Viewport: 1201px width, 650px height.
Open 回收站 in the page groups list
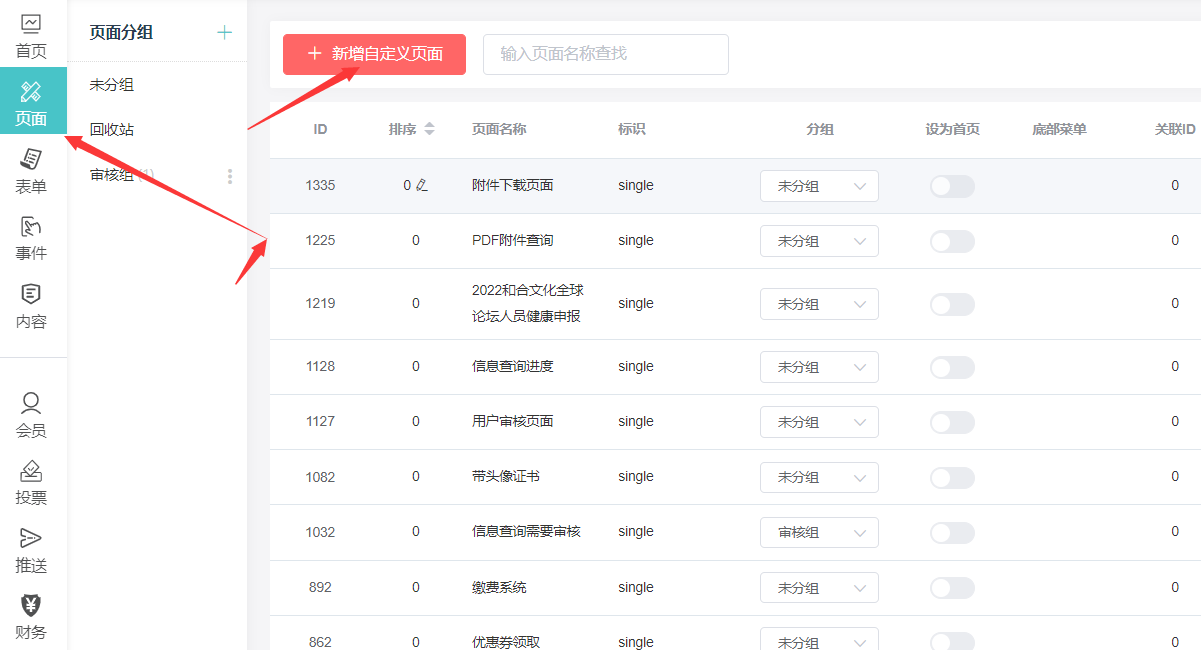[112, 130]
